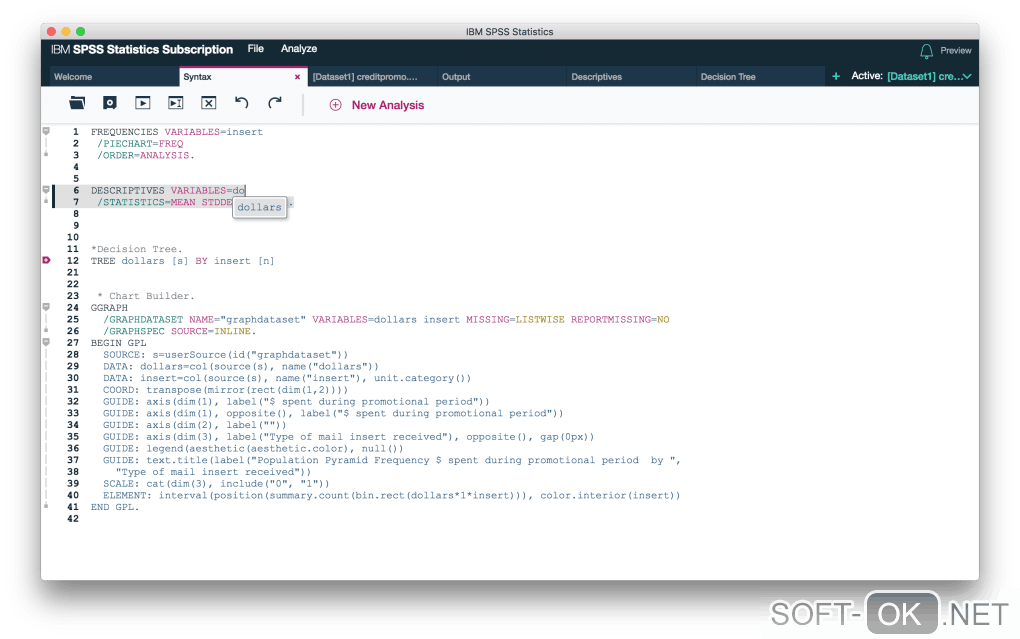This screenshot has height=639, width=1020.
Task: Click '/GRAPHSPEC SOURCE=INLINE.' on line 26
Action: point(180,331)
